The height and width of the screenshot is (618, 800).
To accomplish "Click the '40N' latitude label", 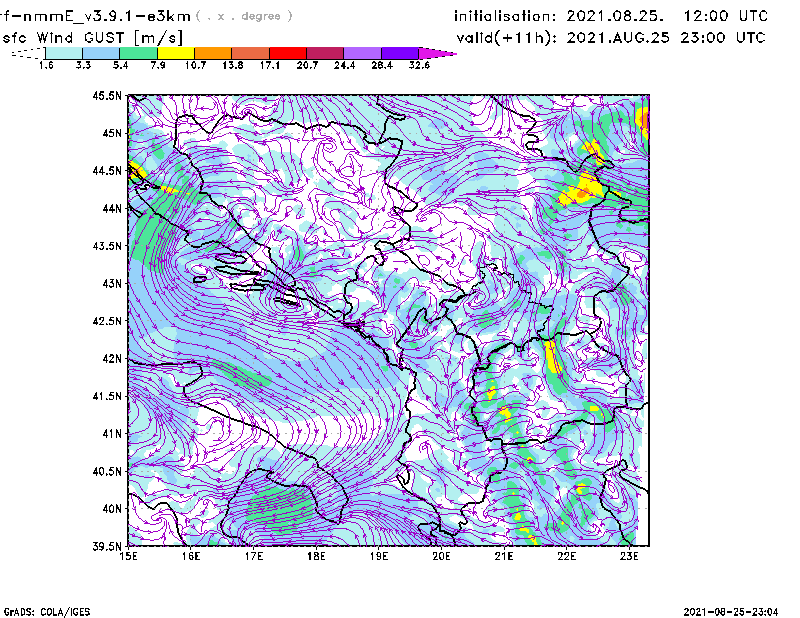I will point(112,509).
